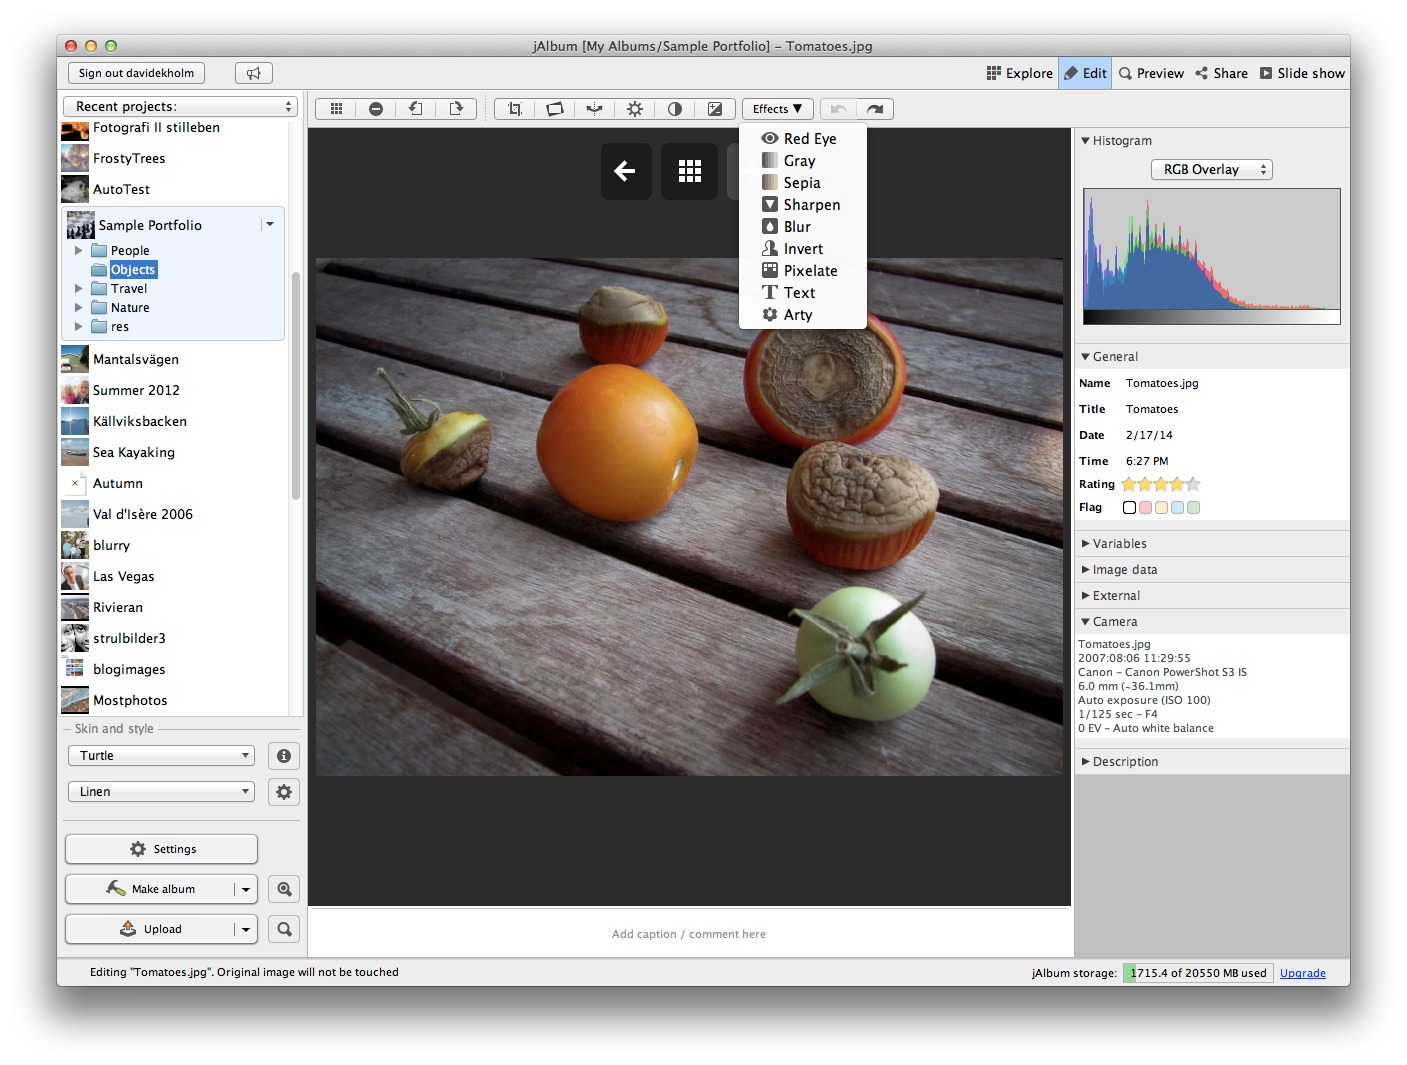This screenshot has height=1065, width=1407.
Task: Click the Add caption / comment field
Action: [689, 934]
